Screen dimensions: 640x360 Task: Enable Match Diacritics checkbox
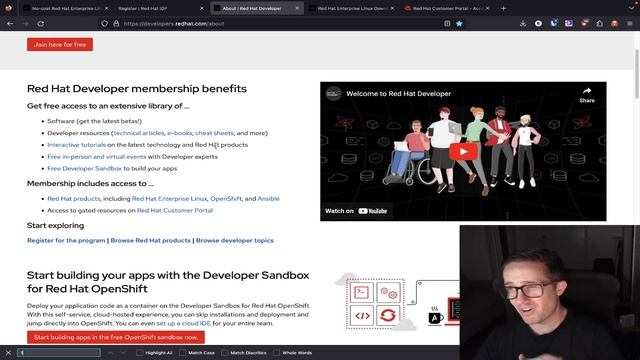[x=224, y=352]
